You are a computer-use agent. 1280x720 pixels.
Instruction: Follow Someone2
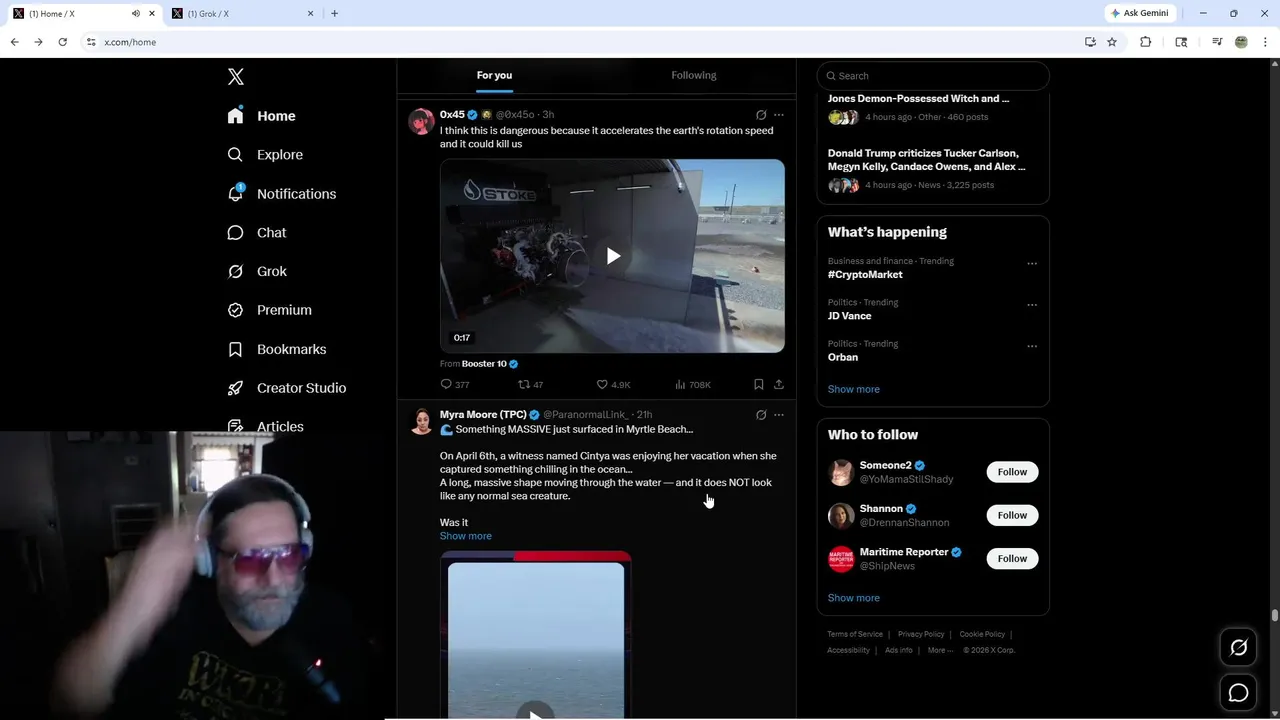coord(1012,472)
